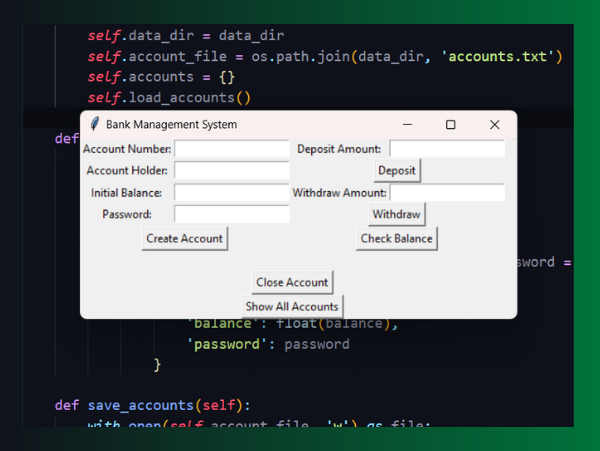Image resolution: width=600 pixels, height=451 pixels.
Task: Click the Deposit button
Action: pyautogui.click(x=397, y=171)
